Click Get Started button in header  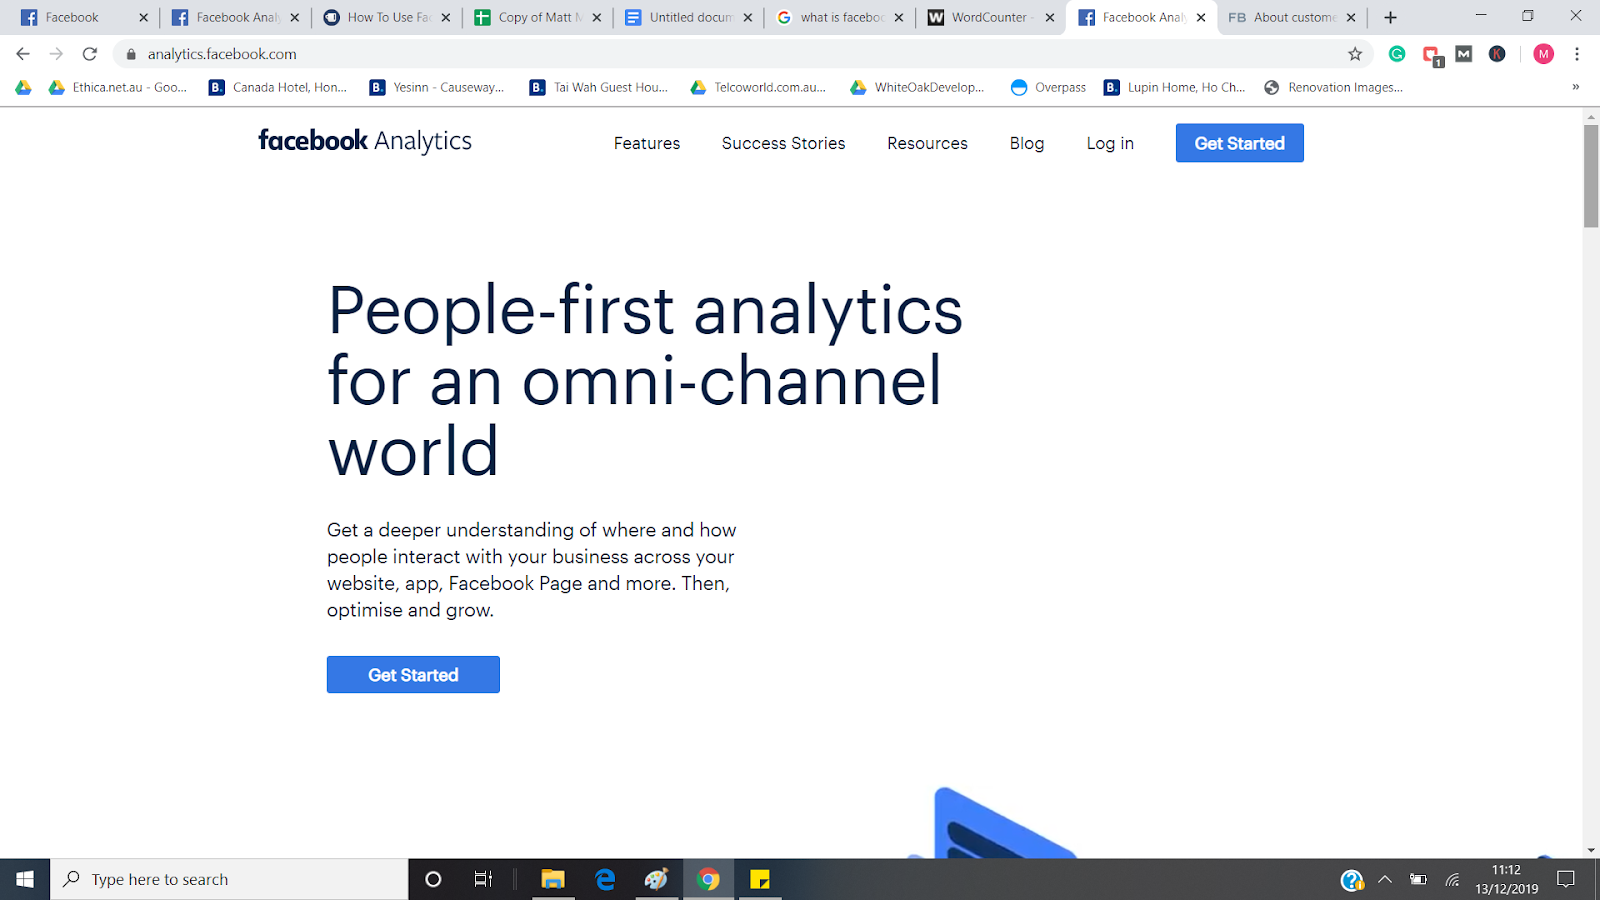1240,143
